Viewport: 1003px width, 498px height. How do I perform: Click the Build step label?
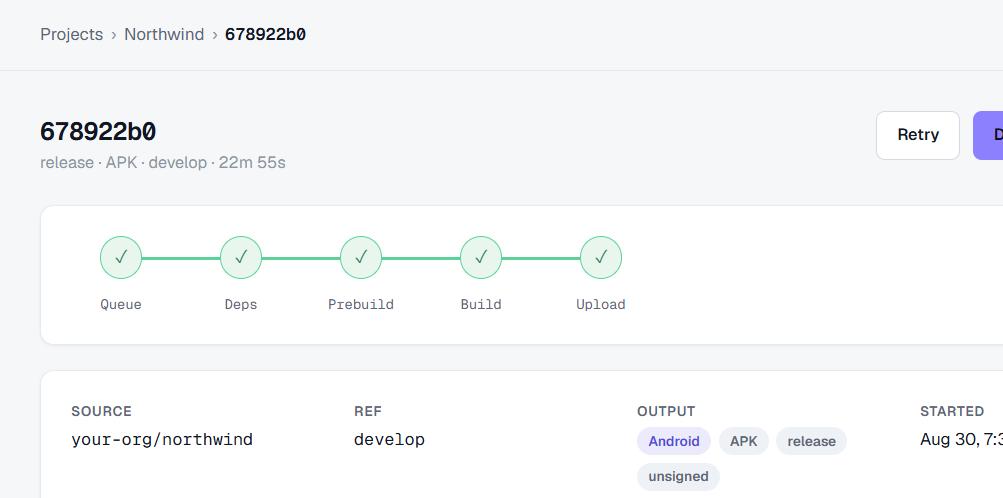click(481, 304)
